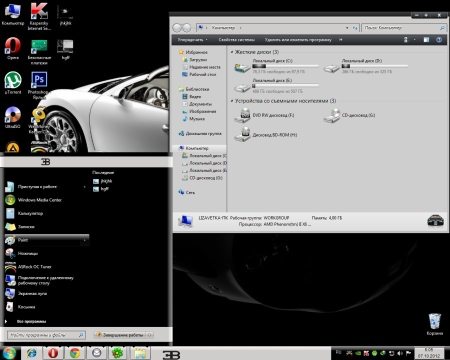Open remote desktop connection from Start menu

47,280
